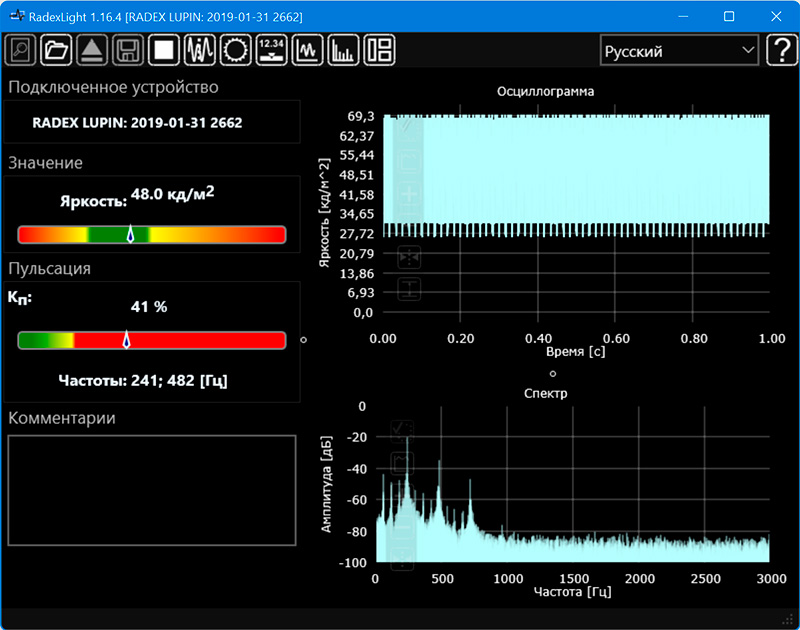Image resolution: width=800 pixels, height=630 pixels.
Task: Show the spectrum bar chart icon
Action: [343, 50]
